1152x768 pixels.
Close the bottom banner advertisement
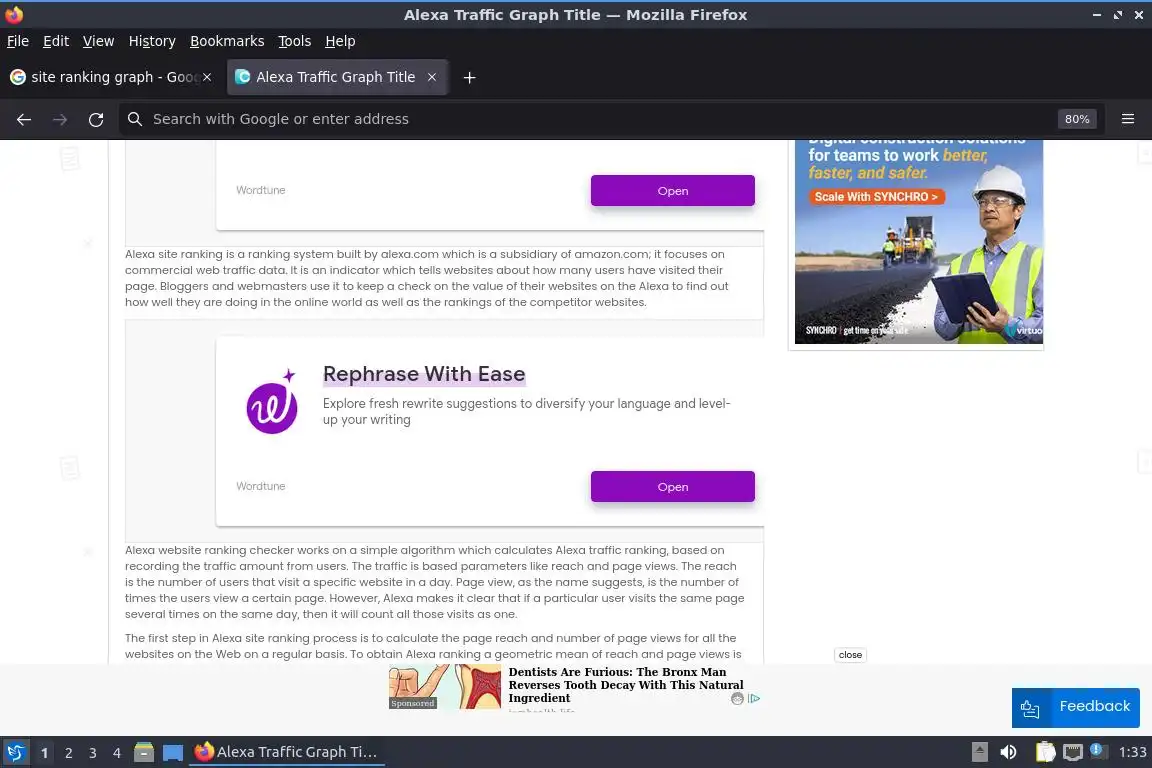[850, 655]
